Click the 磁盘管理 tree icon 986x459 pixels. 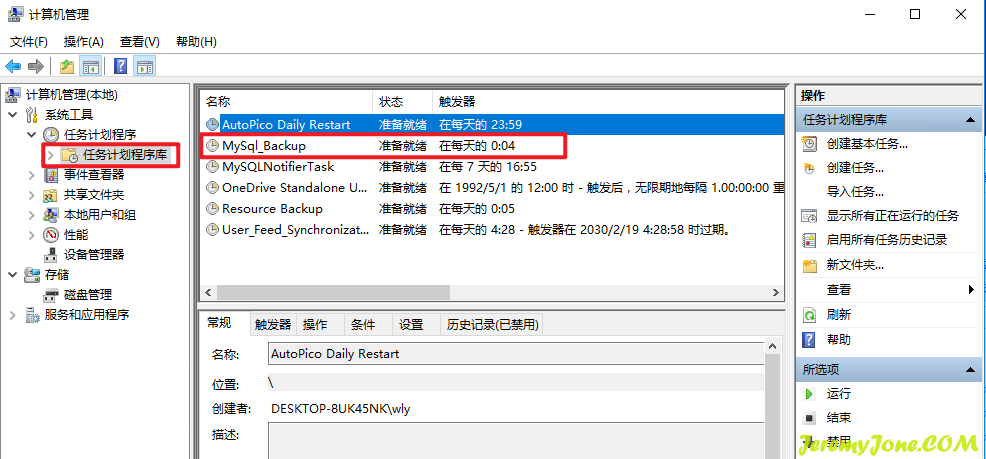(51, 295)
